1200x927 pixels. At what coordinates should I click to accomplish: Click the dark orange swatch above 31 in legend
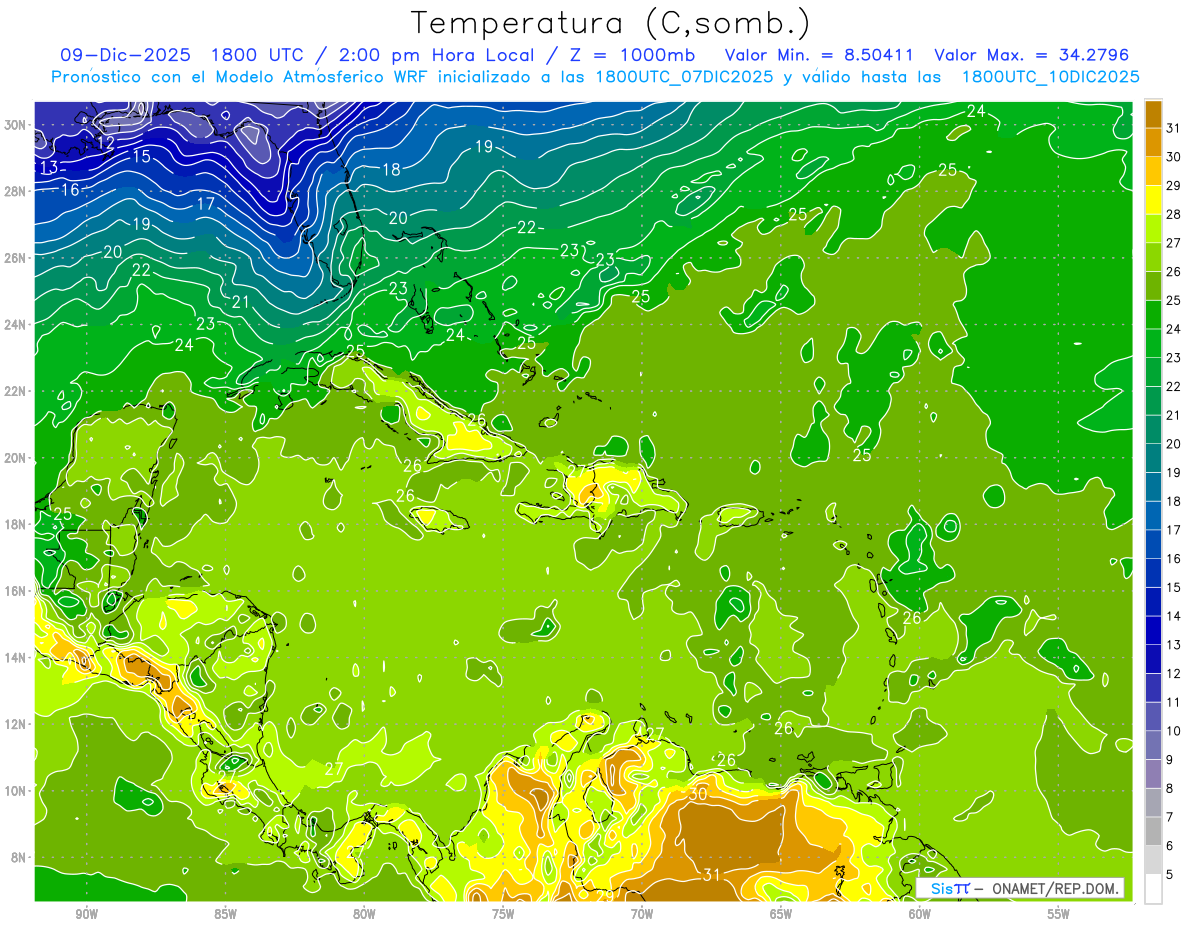point(1153,113)
